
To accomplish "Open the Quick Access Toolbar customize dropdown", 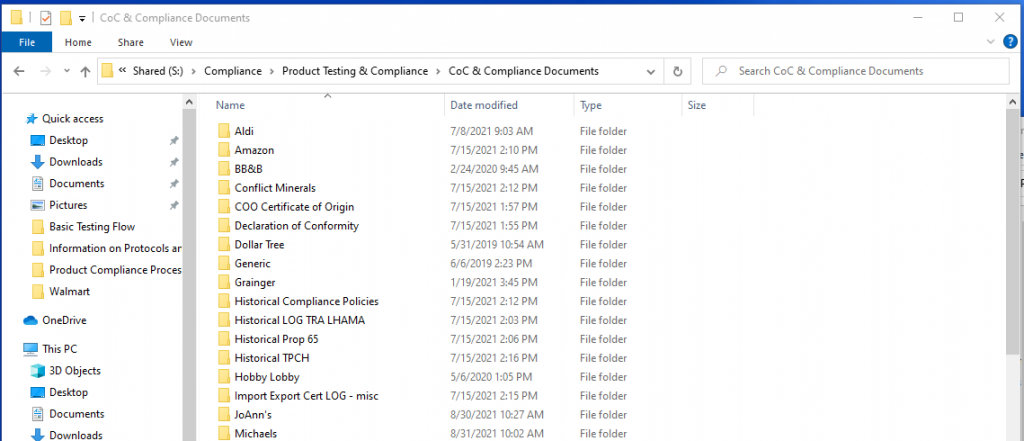I will coord(82,18).
